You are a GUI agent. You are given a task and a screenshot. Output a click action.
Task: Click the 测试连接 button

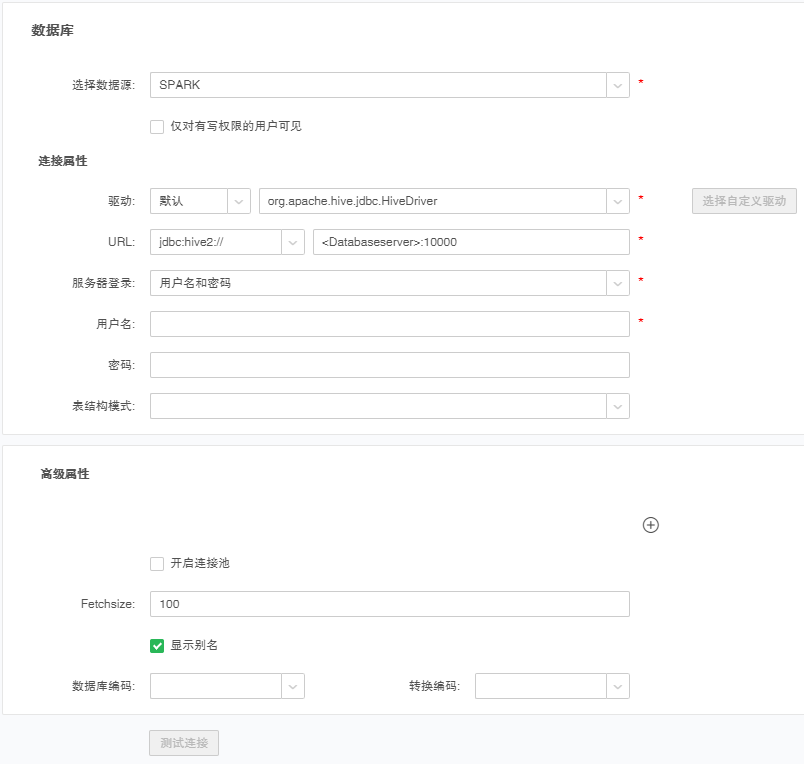[184, 743]
